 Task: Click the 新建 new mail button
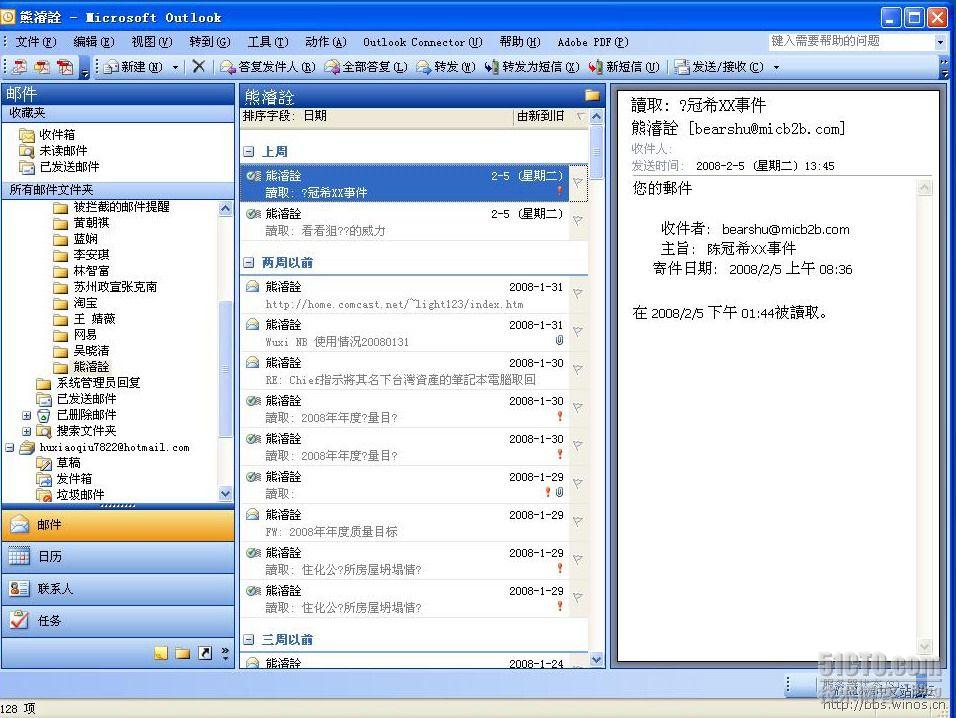134,66
